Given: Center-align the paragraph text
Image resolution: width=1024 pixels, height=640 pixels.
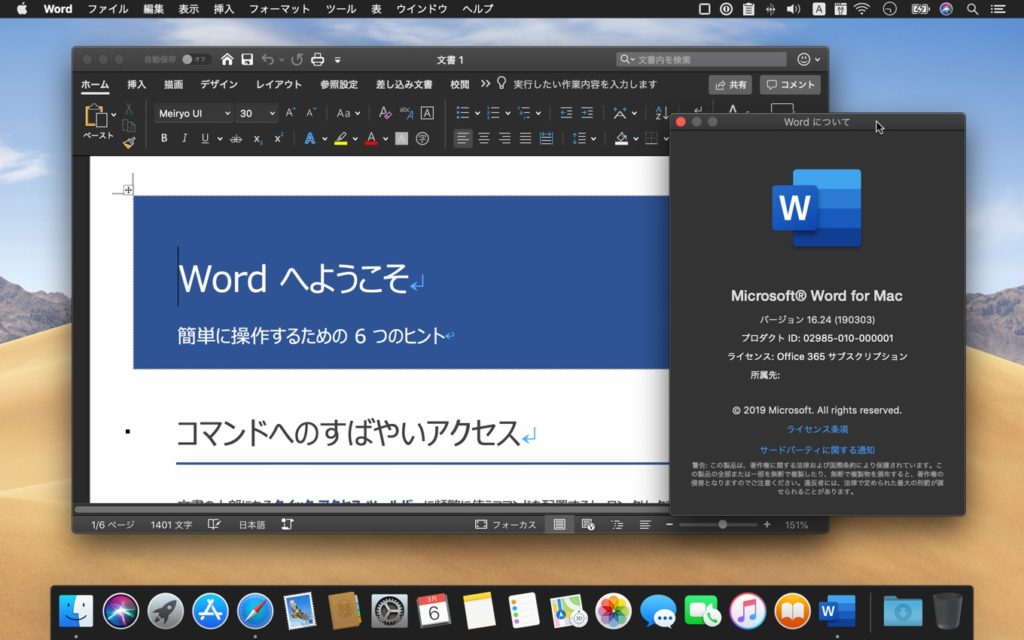Looking at the screenshot, I should [483, 138].
